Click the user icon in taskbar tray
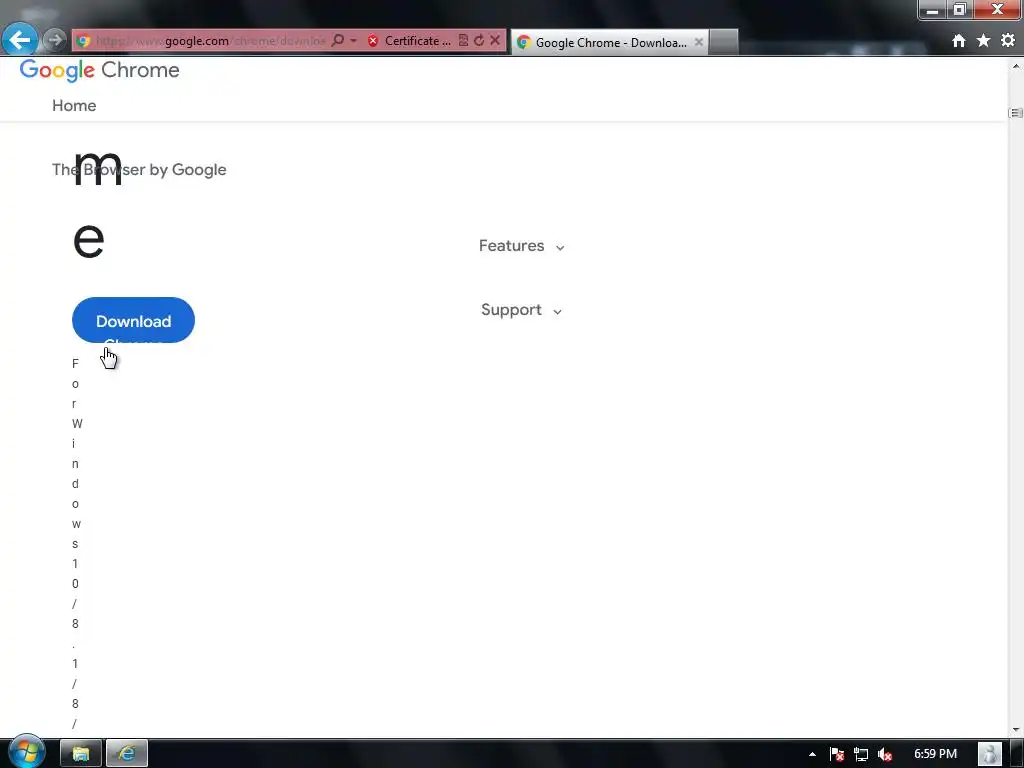This screenshot has height=768, width=1024. [x=990, y=754]
